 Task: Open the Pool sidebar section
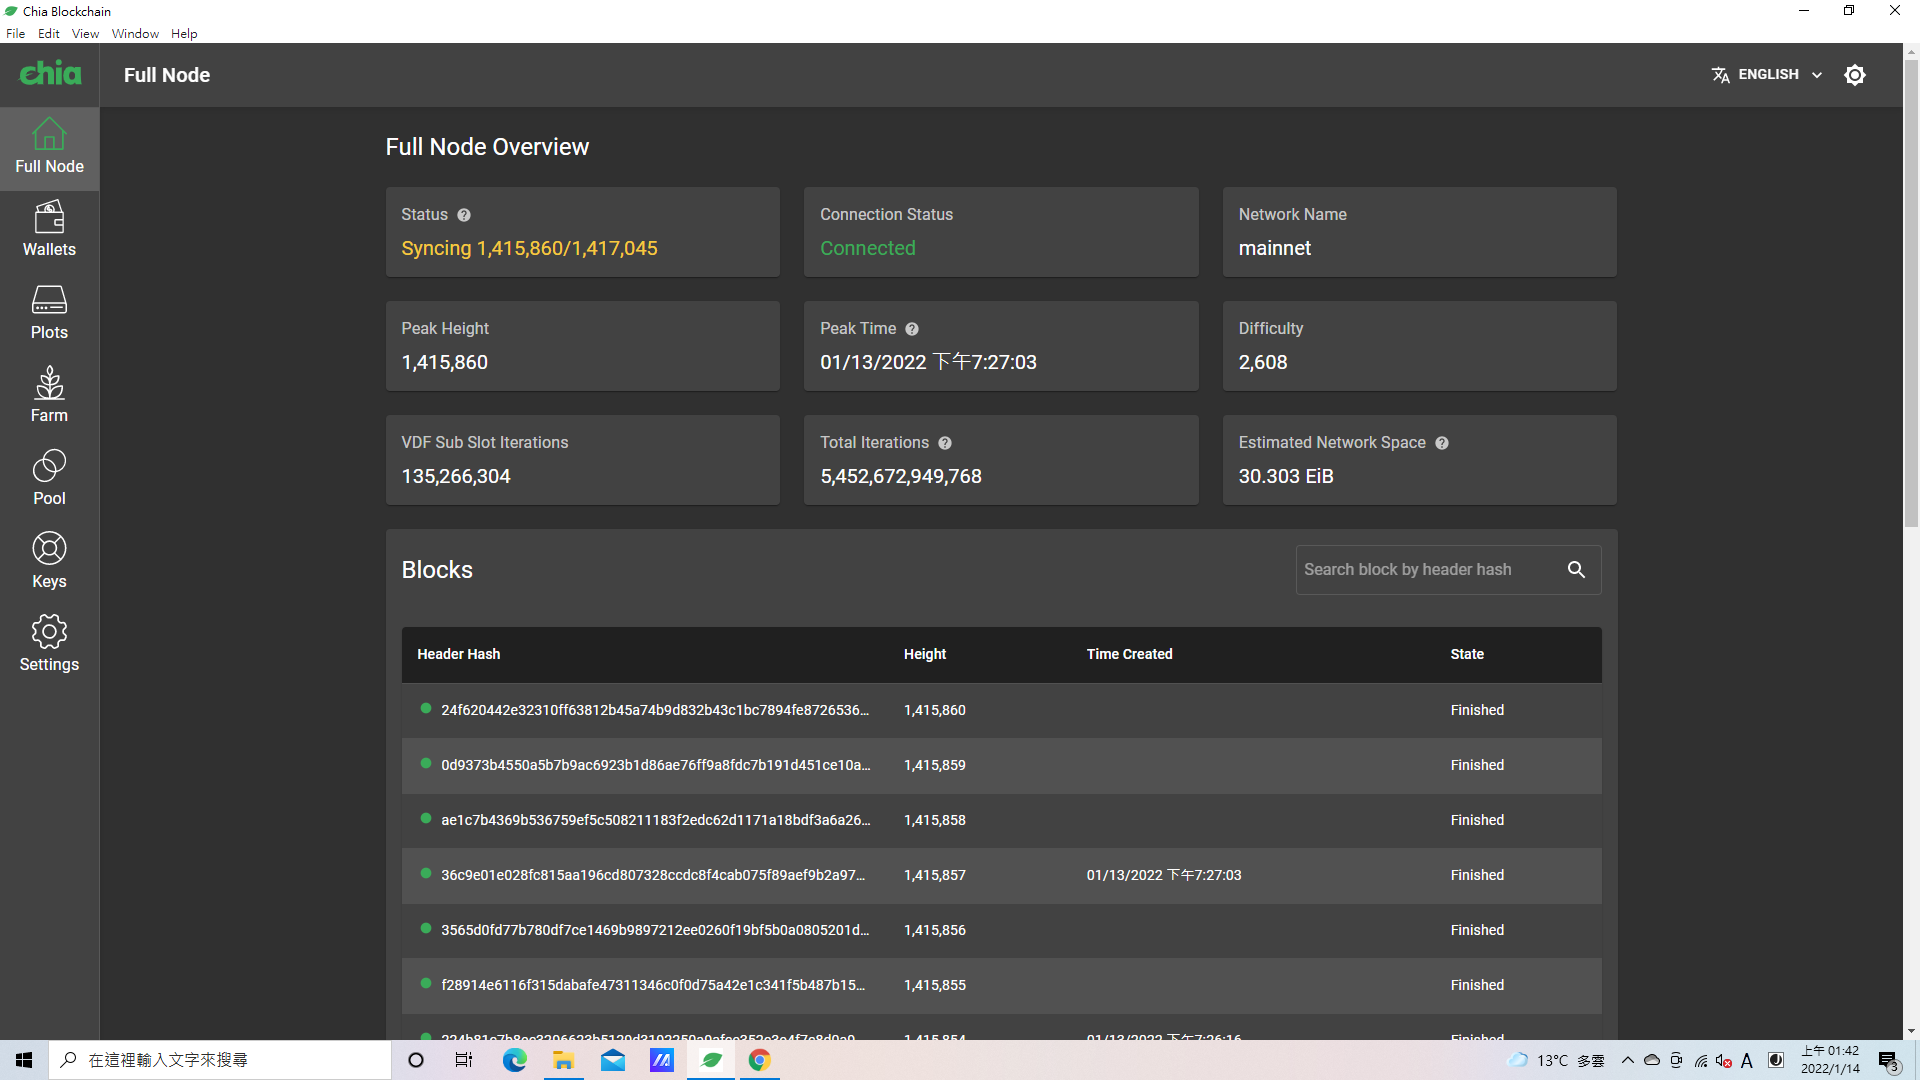click(x=49, y=479)
